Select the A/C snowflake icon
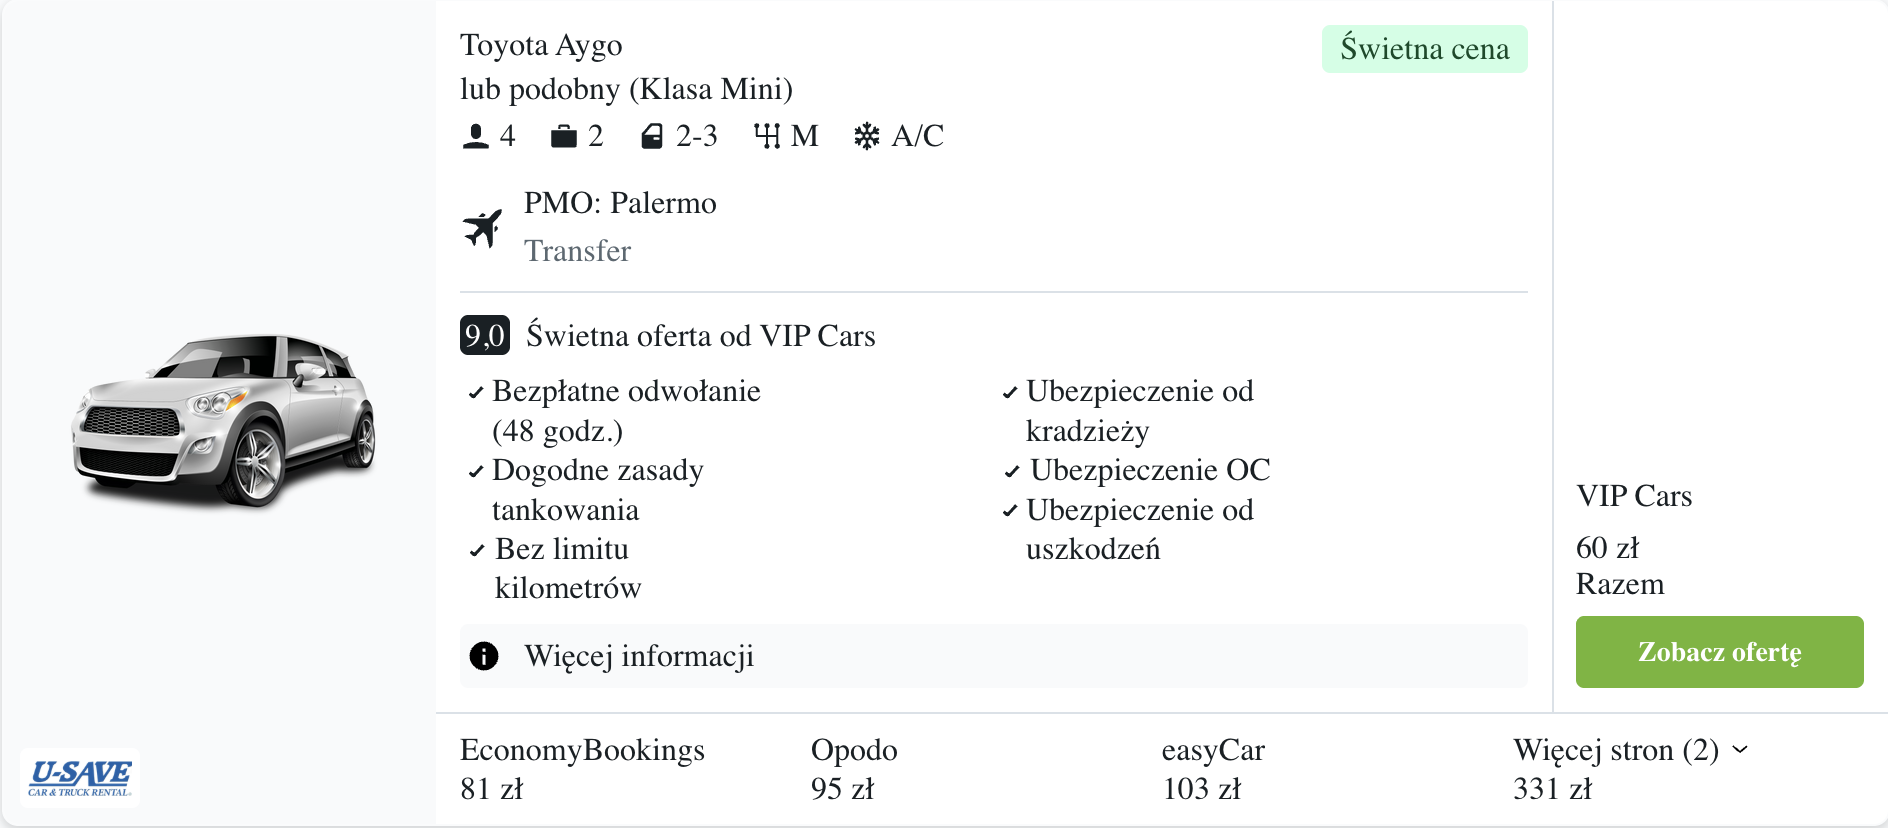Viewport: 1888px width, 828px height. point(867,135)
